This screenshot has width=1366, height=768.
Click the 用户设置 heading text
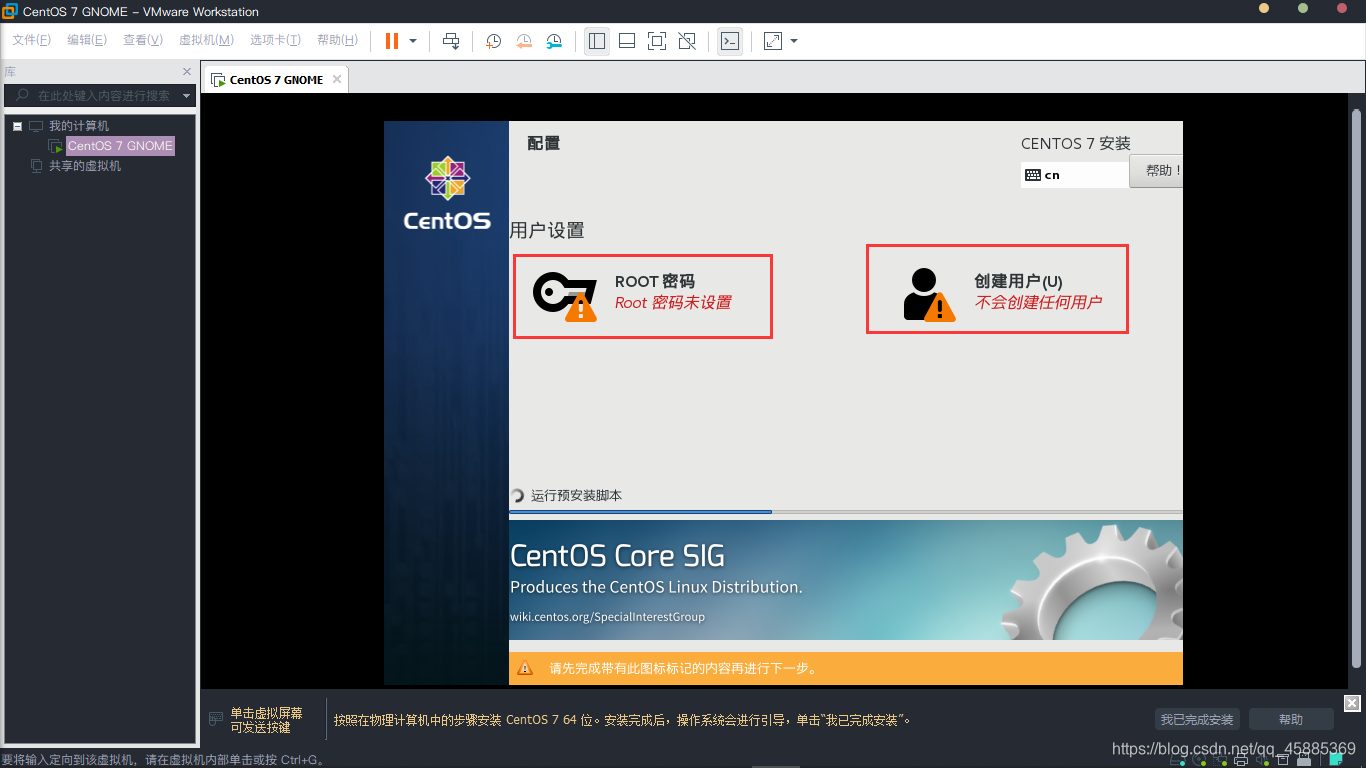[547, 230]
